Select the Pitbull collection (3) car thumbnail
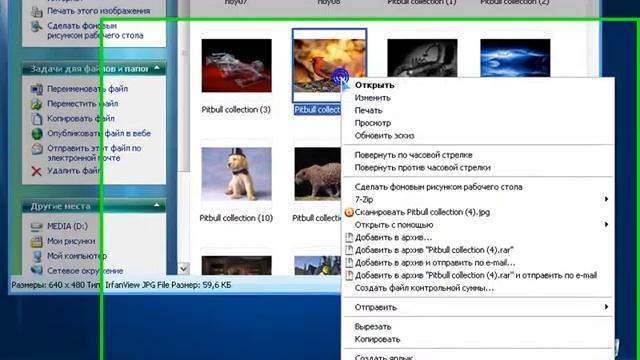The height and width of the screenshot is (360, 640). click(x=236, y=65)
